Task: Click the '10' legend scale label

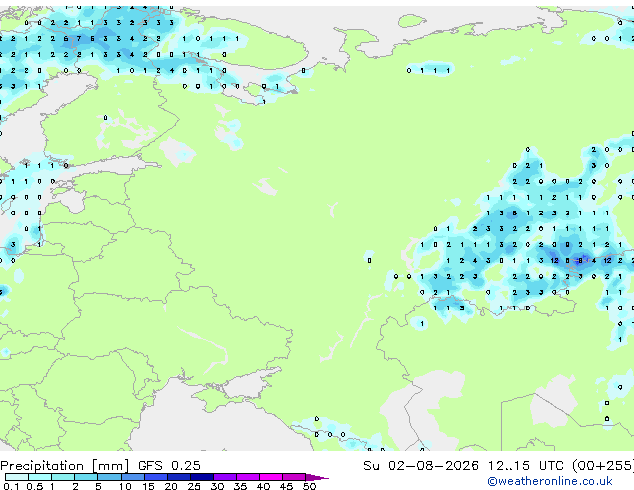Action: coord(125,486)
